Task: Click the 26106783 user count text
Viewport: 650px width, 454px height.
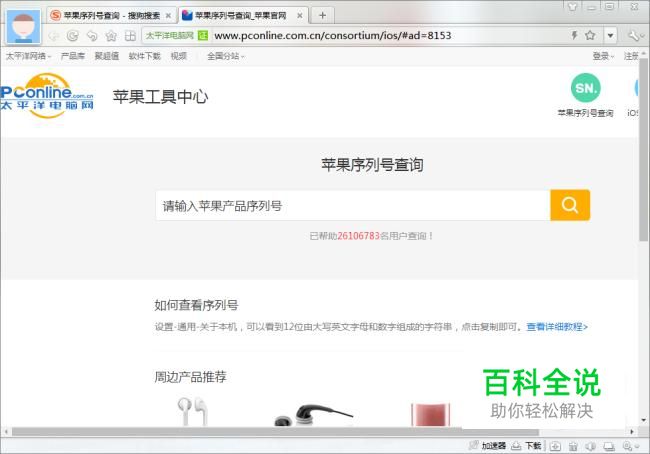Action: pos(359,236)
